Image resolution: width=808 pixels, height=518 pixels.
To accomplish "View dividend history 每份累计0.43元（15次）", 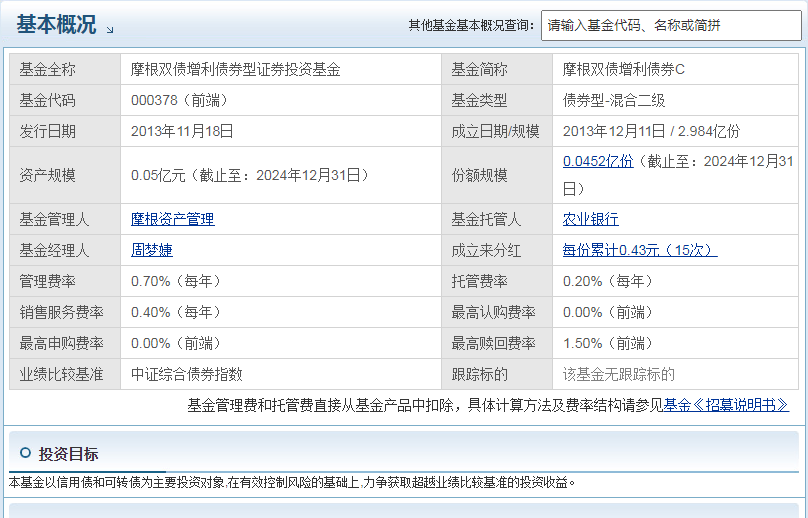I will 639,250.
